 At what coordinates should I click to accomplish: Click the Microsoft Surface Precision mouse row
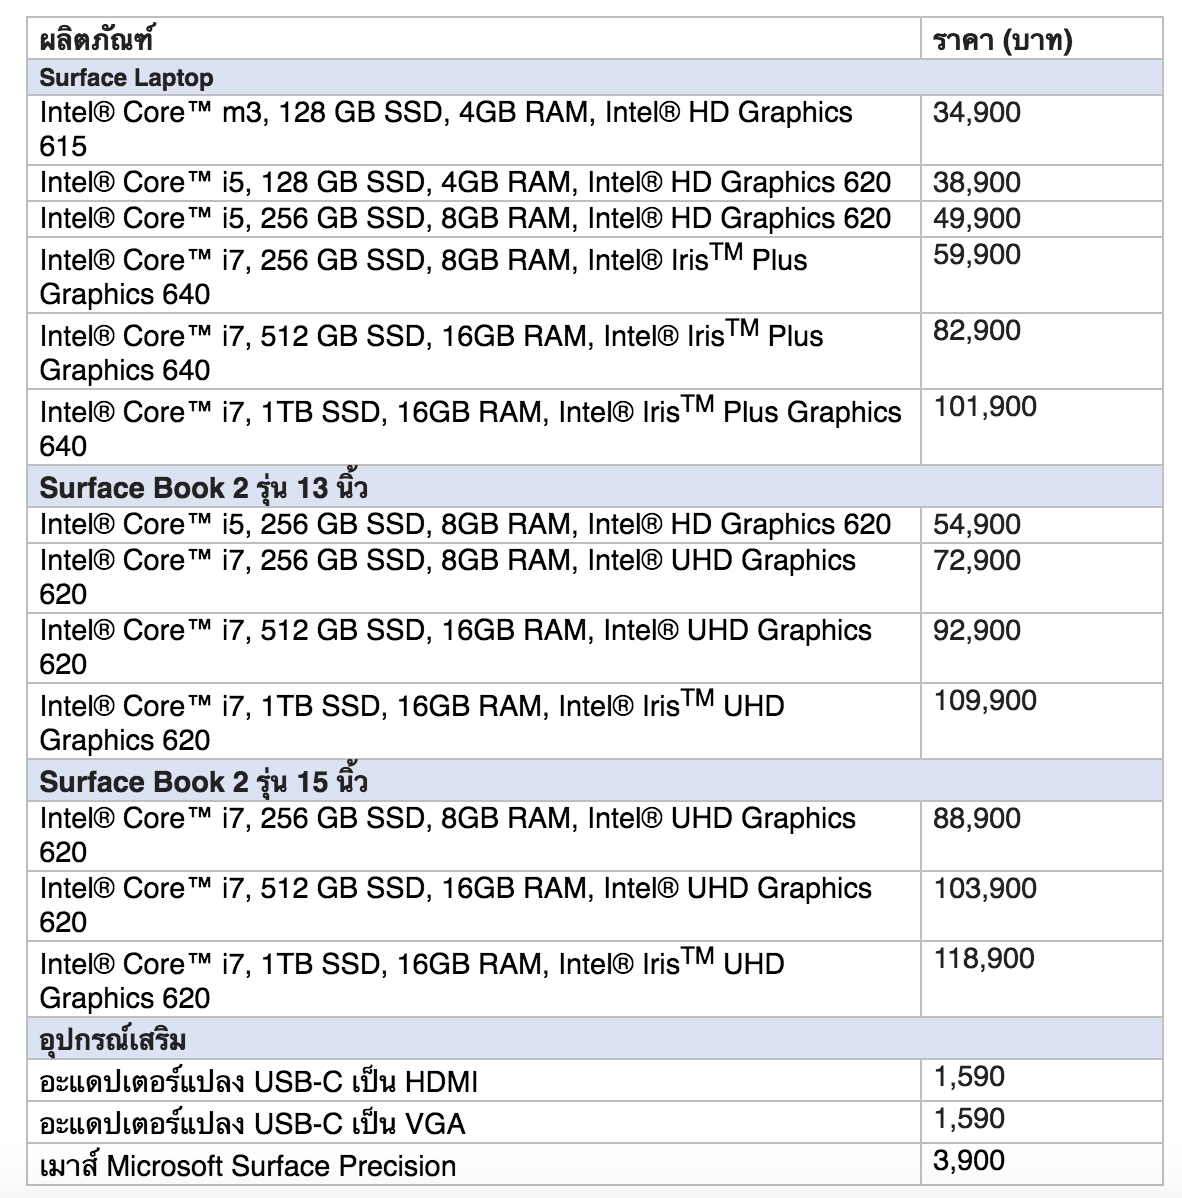coord(248,1166)
